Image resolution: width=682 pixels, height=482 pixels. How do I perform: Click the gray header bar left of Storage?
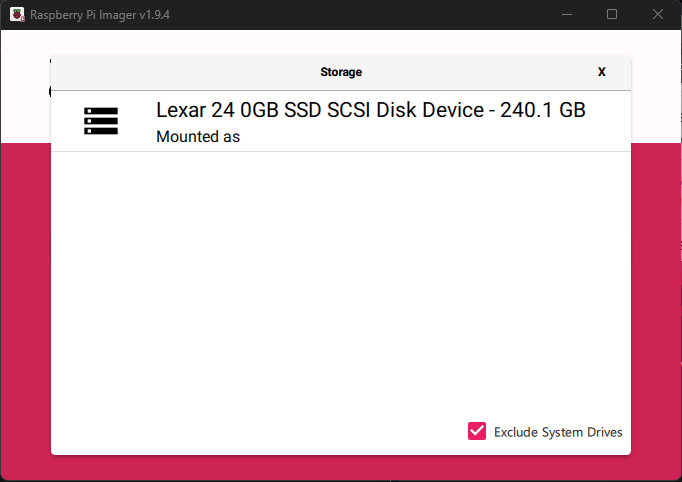click(x=183, y=72)
